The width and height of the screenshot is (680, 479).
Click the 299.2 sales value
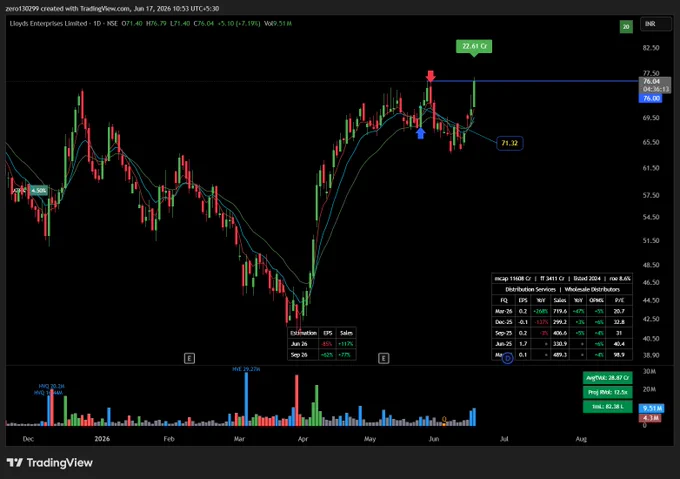tap(560, 322)
